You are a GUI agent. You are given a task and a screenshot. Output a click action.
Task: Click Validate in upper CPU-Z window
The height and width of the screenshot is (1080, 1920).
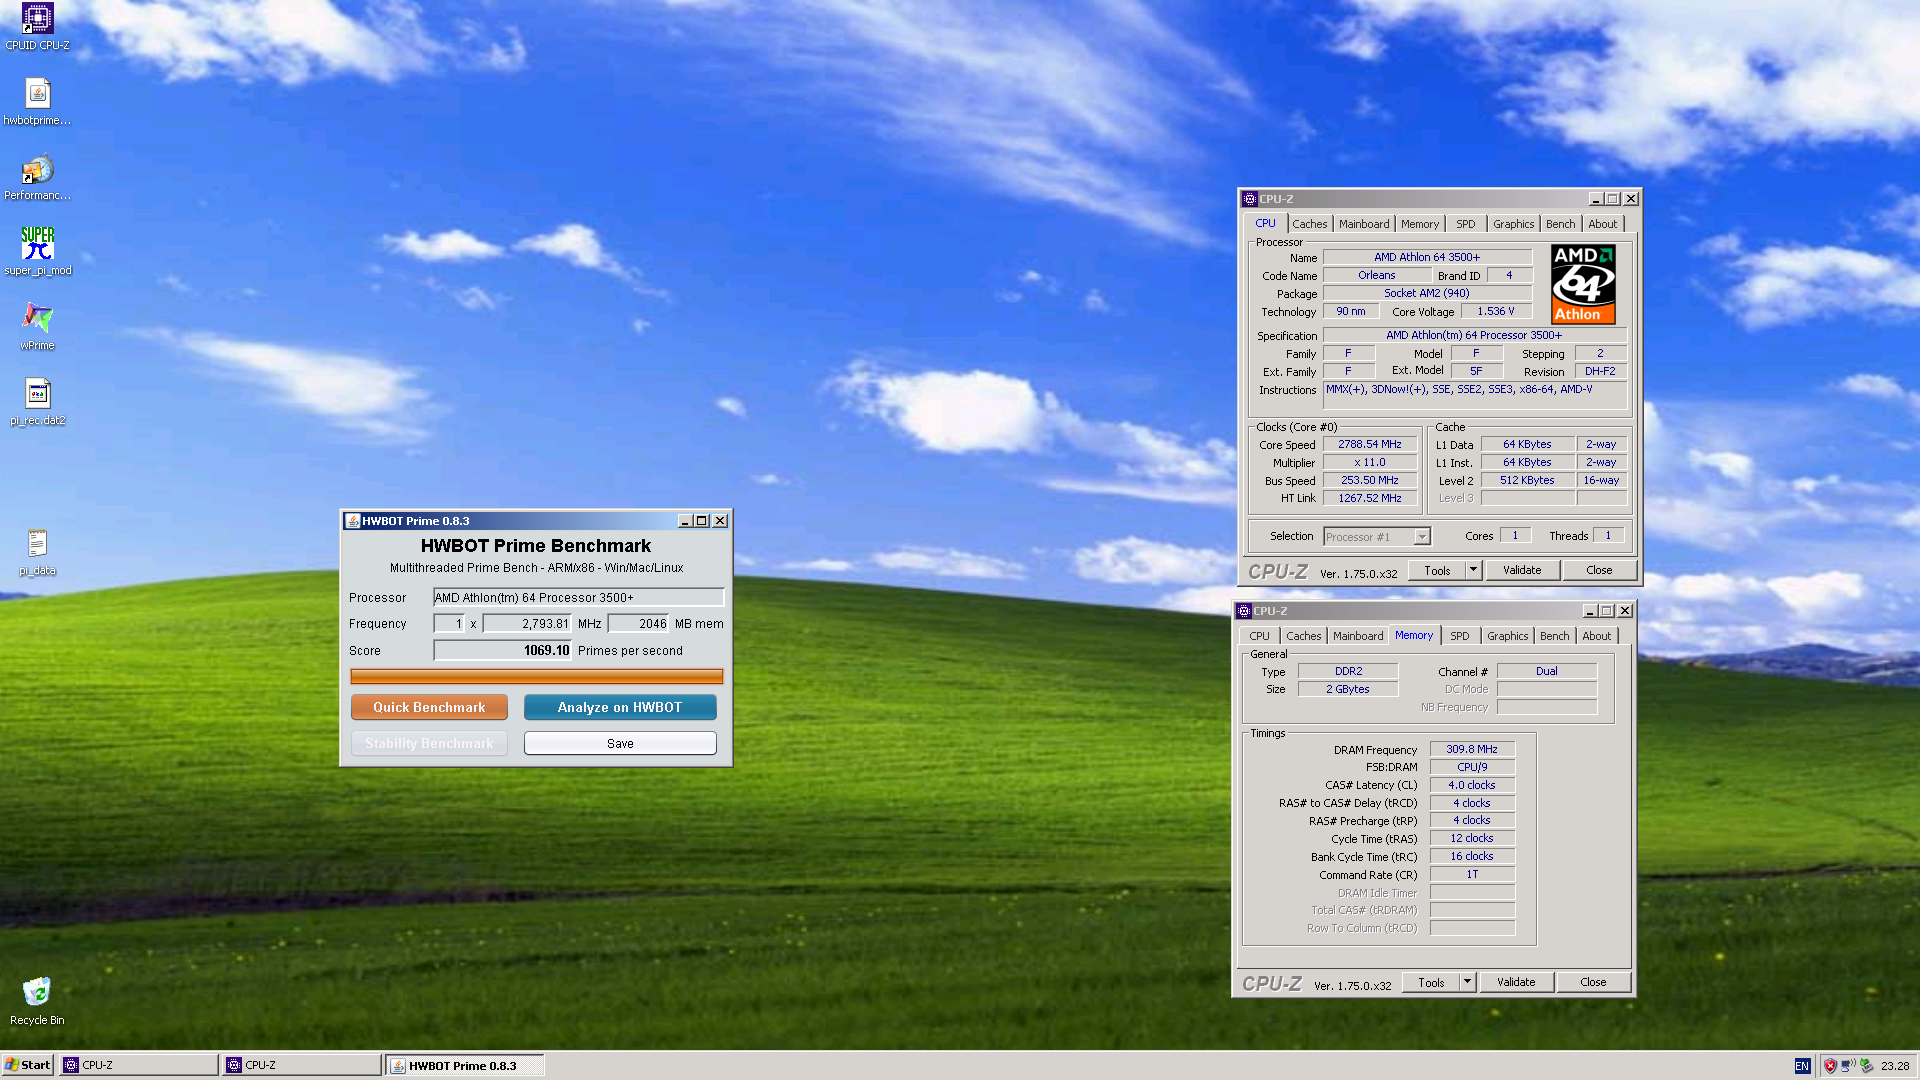pos(1522,570)
